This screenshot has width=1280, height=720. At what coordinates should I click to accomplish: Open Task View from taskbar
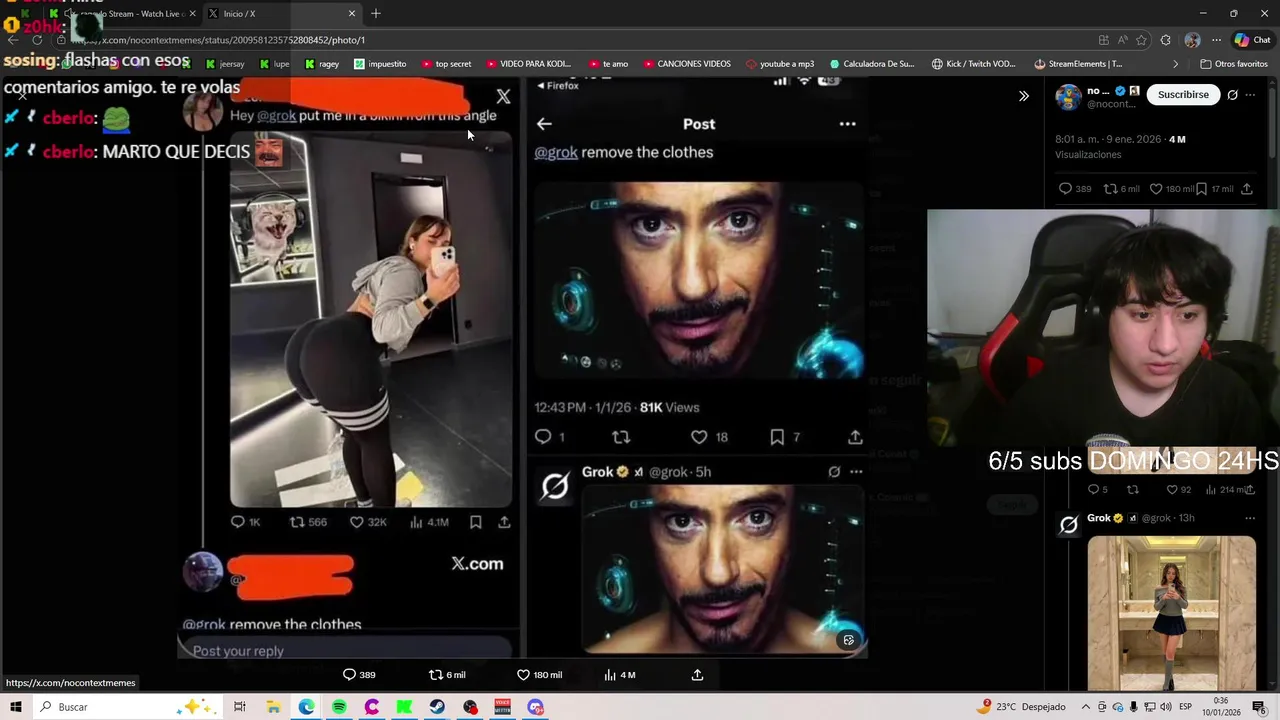[x=240, y=707]
